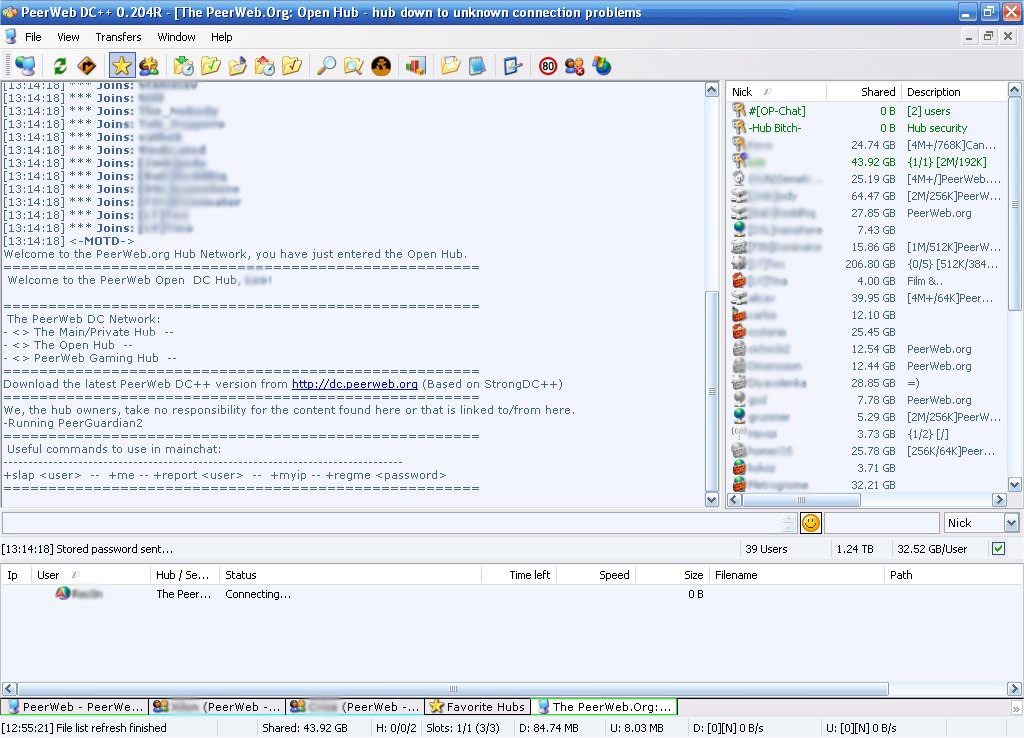This screenshot has height=738, width=1024.
Task: Click user list vertical scrollbar down arrow
Action: [x=1014, y=485]
